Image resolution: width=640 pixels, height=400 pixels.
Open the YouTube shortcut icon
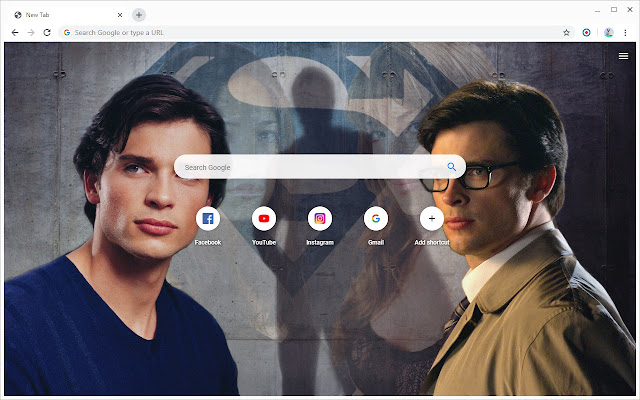tap(264, 219)
